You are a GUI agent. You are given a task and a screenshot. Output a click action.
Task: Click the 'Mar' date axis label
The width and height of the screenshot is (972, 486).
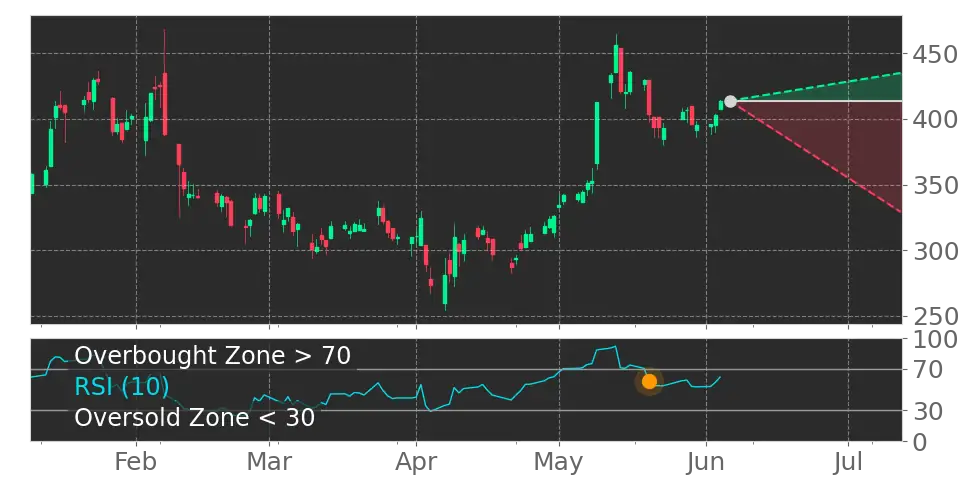270,462
